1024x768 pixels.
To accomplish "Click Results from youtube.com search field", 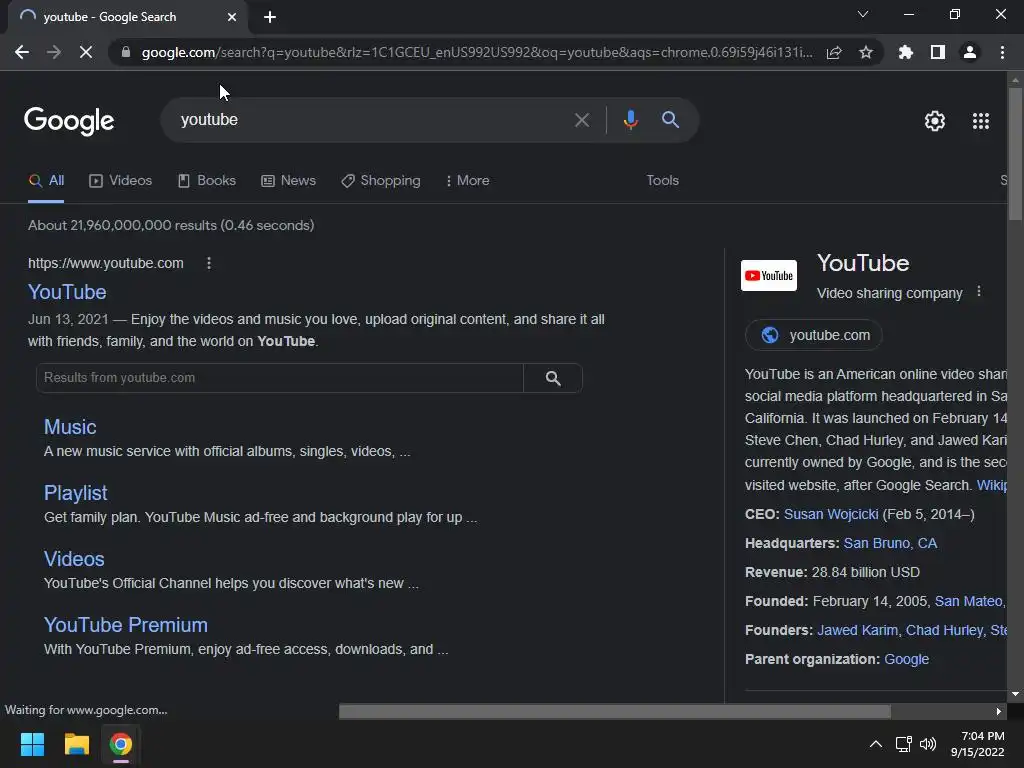I will pyautogui.click(x=280, y=378).
